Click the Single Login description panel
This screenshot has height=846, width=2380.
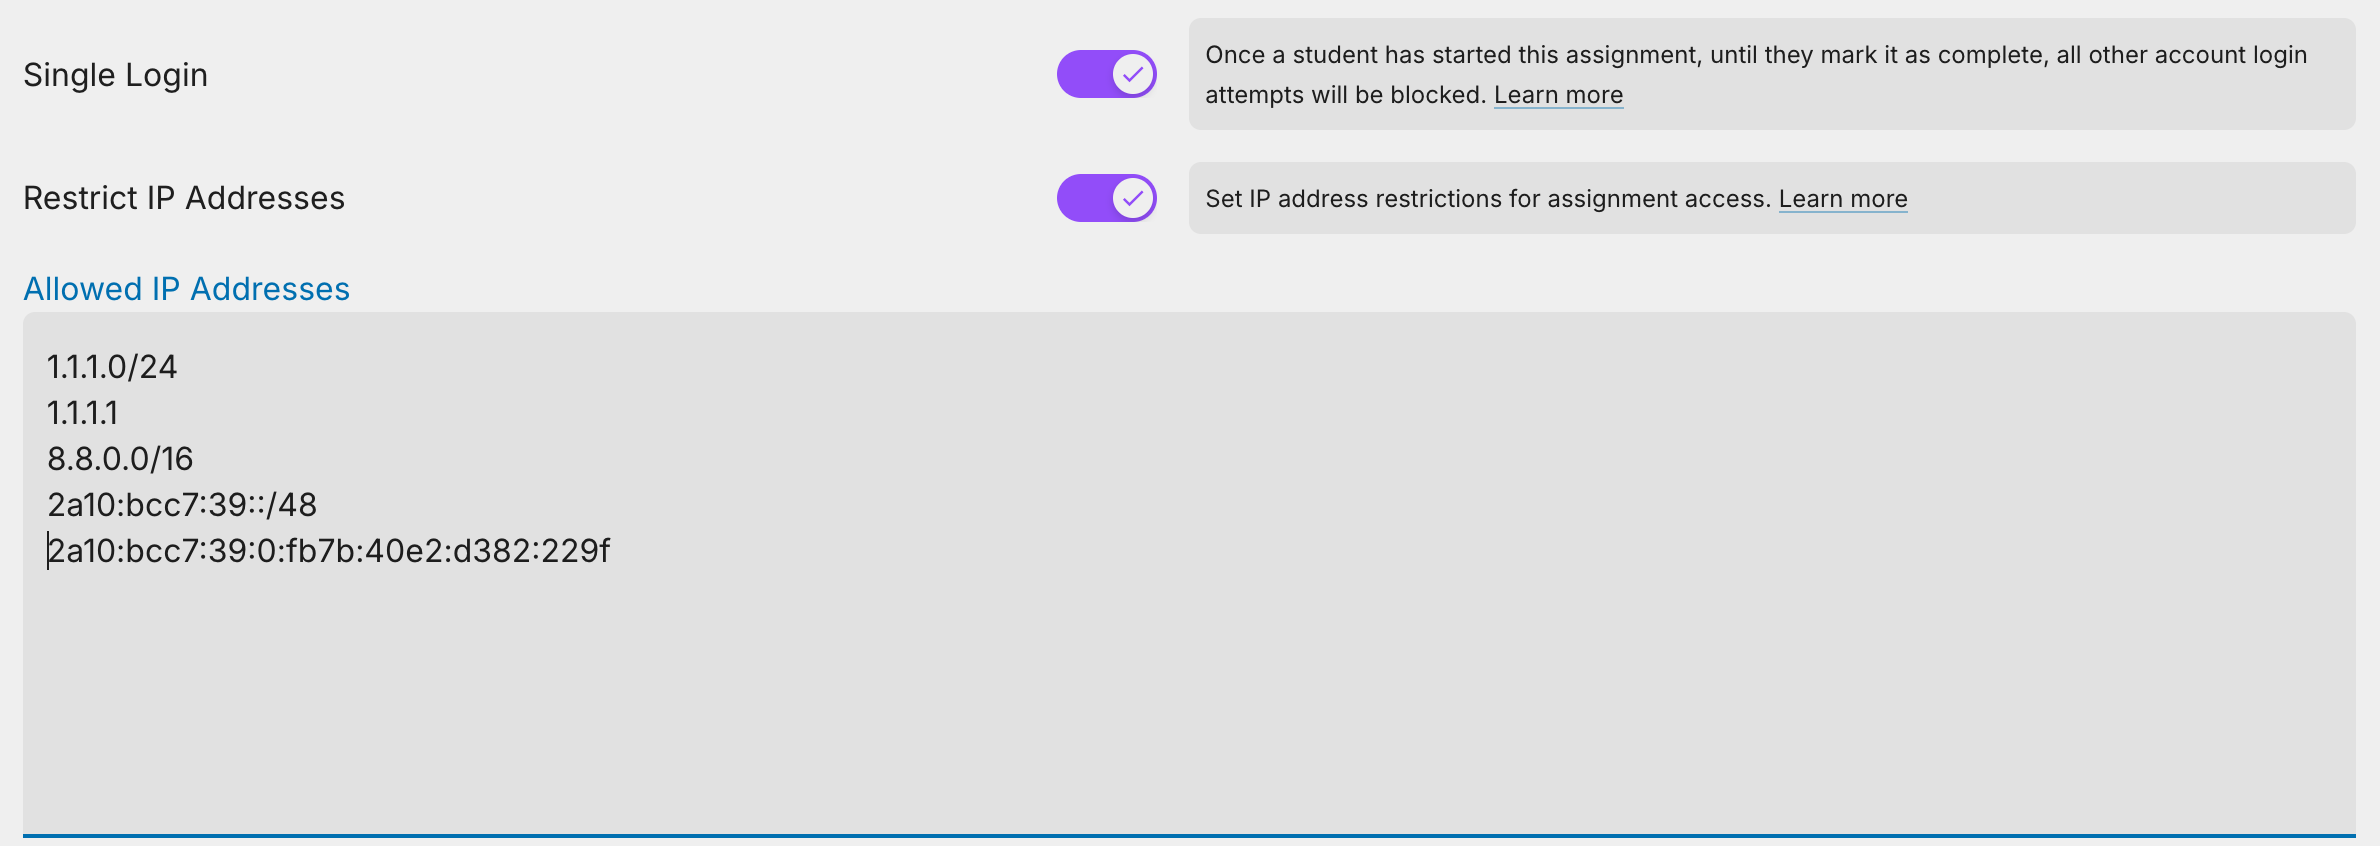(1770, 74)
